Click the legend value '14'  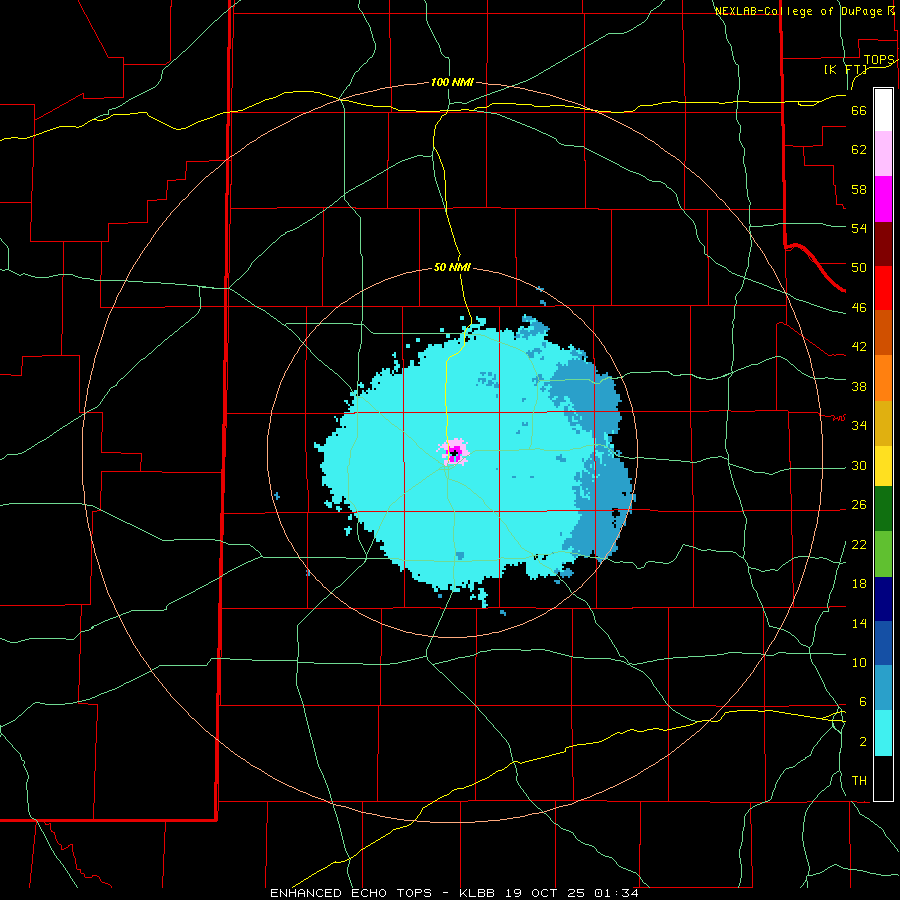(859, 623)
